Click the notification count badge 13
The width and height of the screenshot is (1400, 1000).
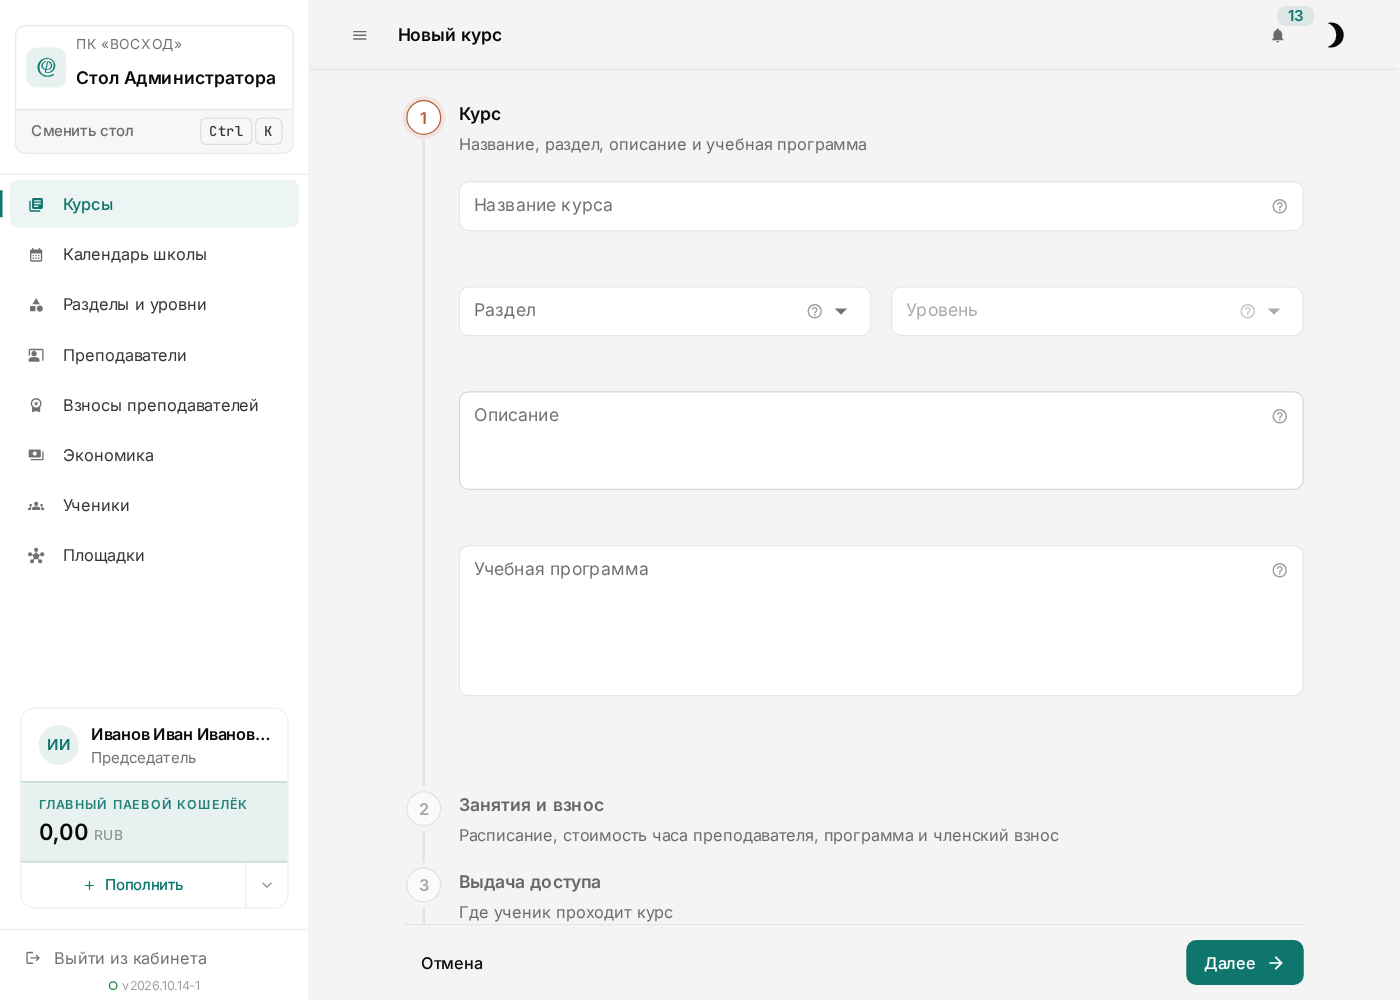1295,16
